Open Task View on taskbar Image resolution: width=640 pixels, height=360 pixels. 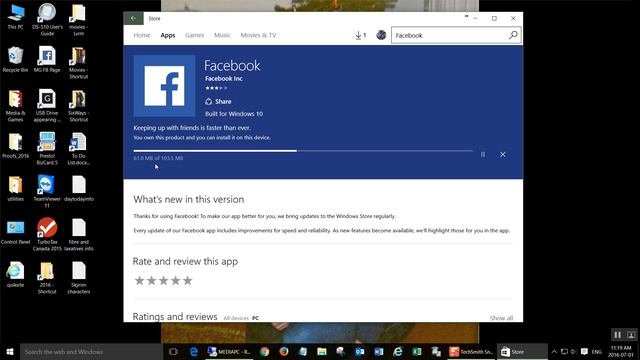click(173, 351)
